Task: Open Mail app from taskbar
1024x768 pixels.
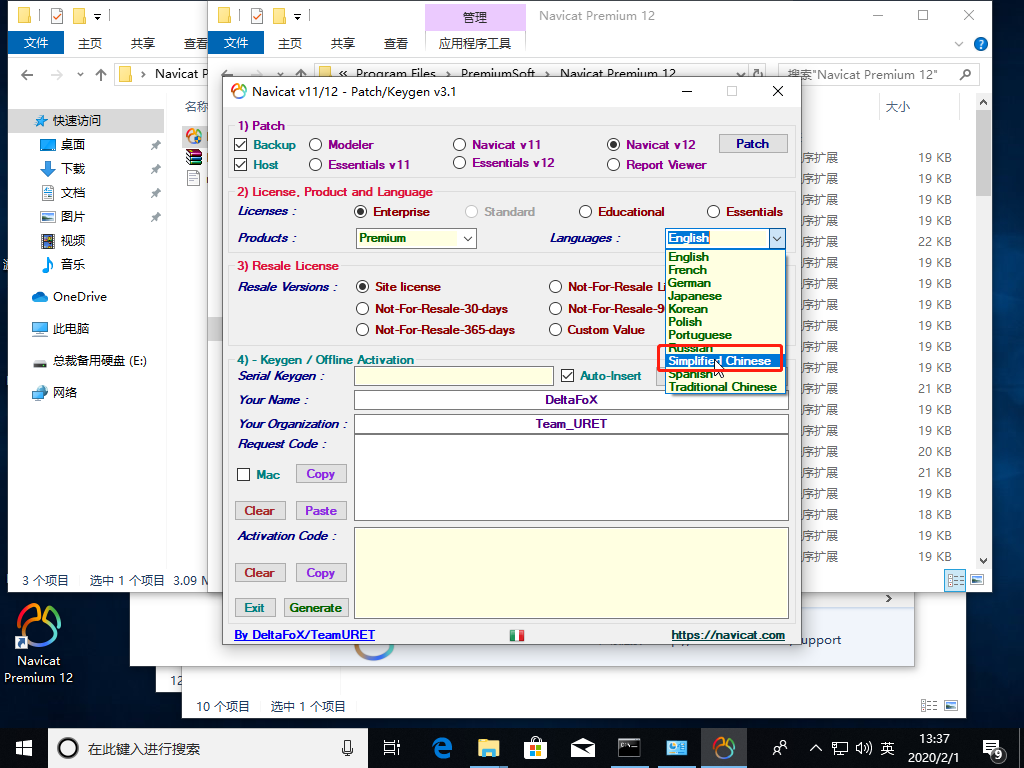Action: tap(582, 748)
